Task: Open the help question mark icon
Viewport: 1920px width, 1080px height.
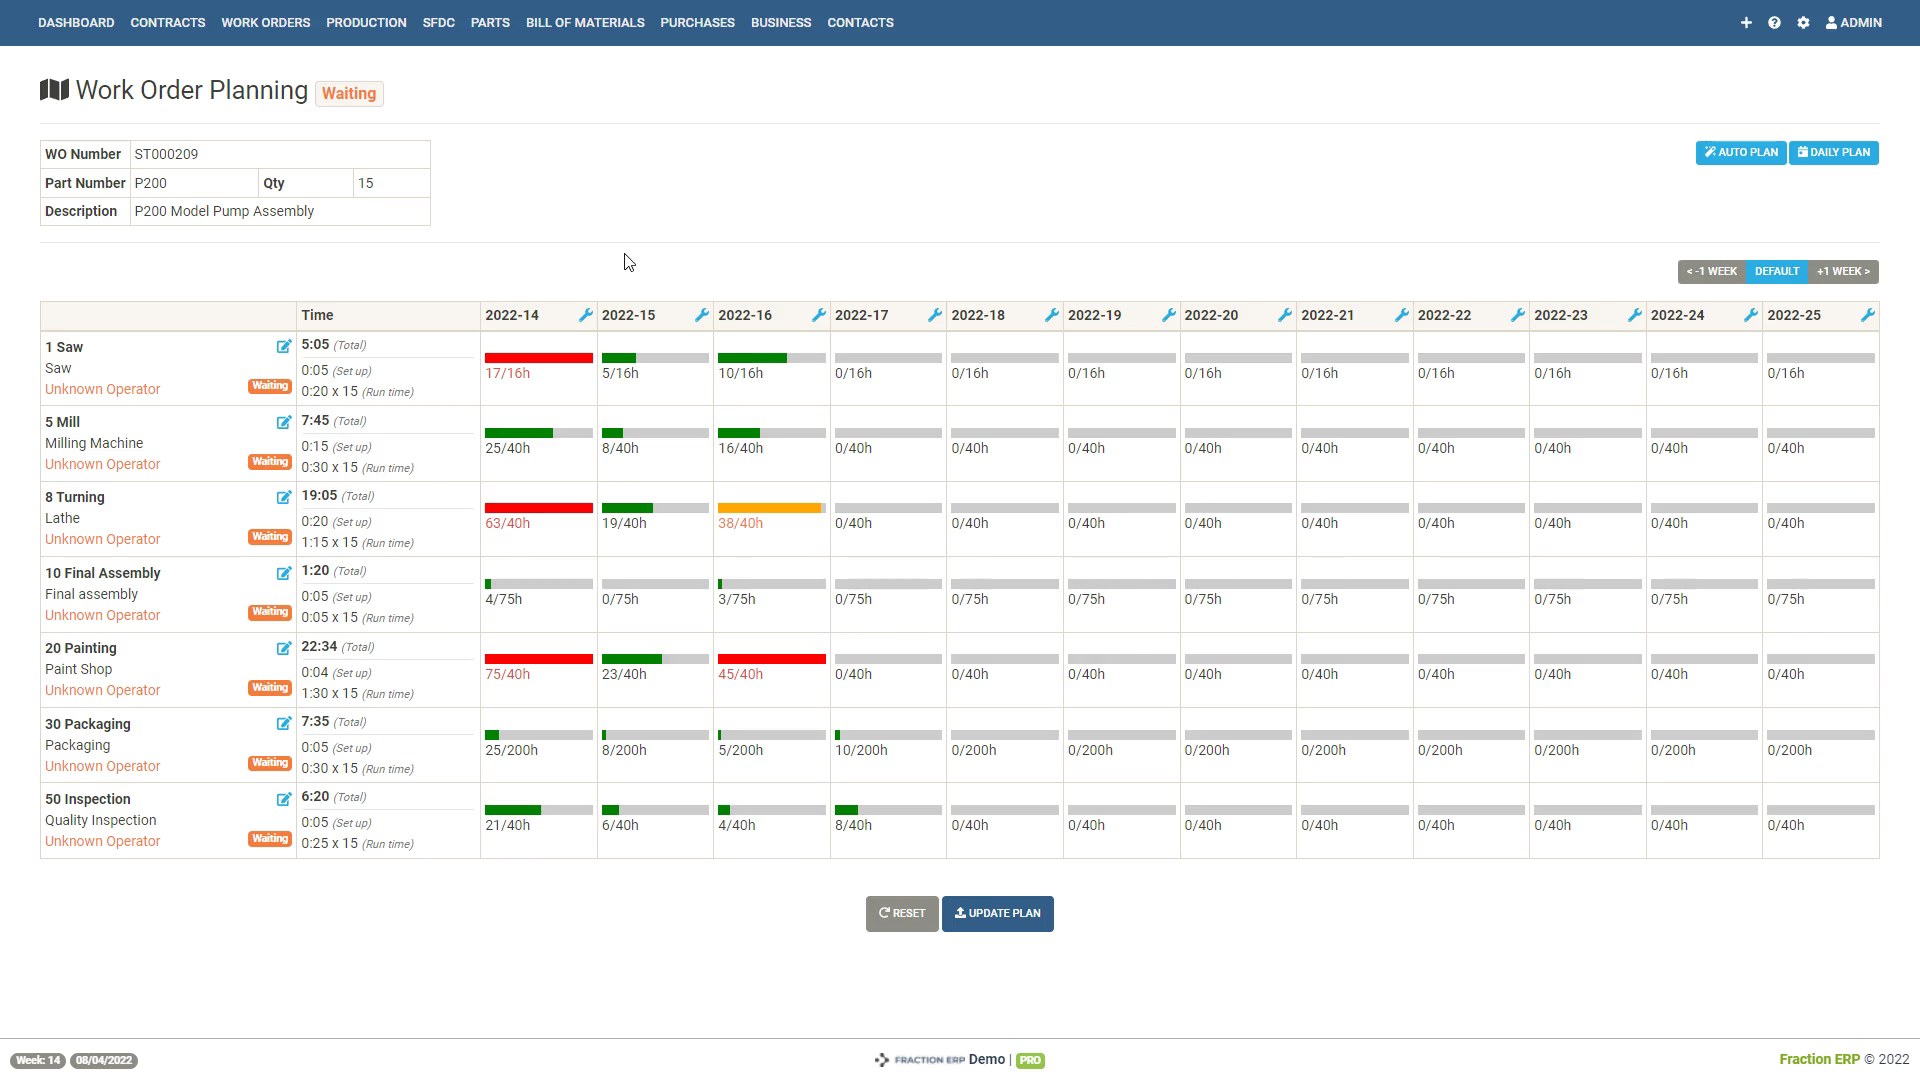Action: (x=1774, y=22)
